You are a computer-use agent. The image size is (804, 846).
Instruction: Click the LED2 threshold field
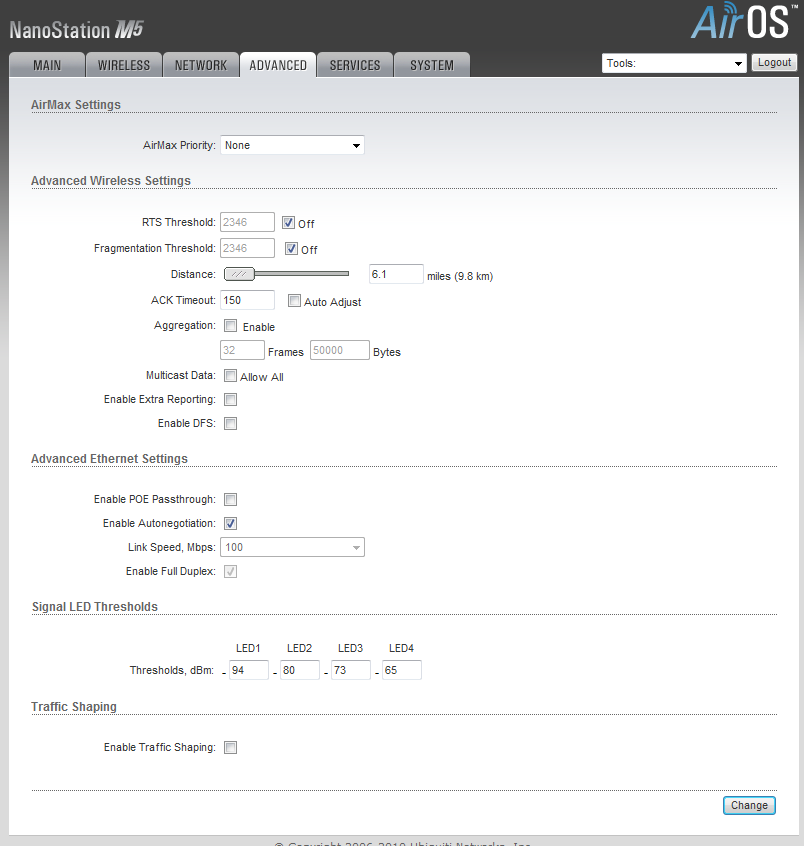coord(299,670)
